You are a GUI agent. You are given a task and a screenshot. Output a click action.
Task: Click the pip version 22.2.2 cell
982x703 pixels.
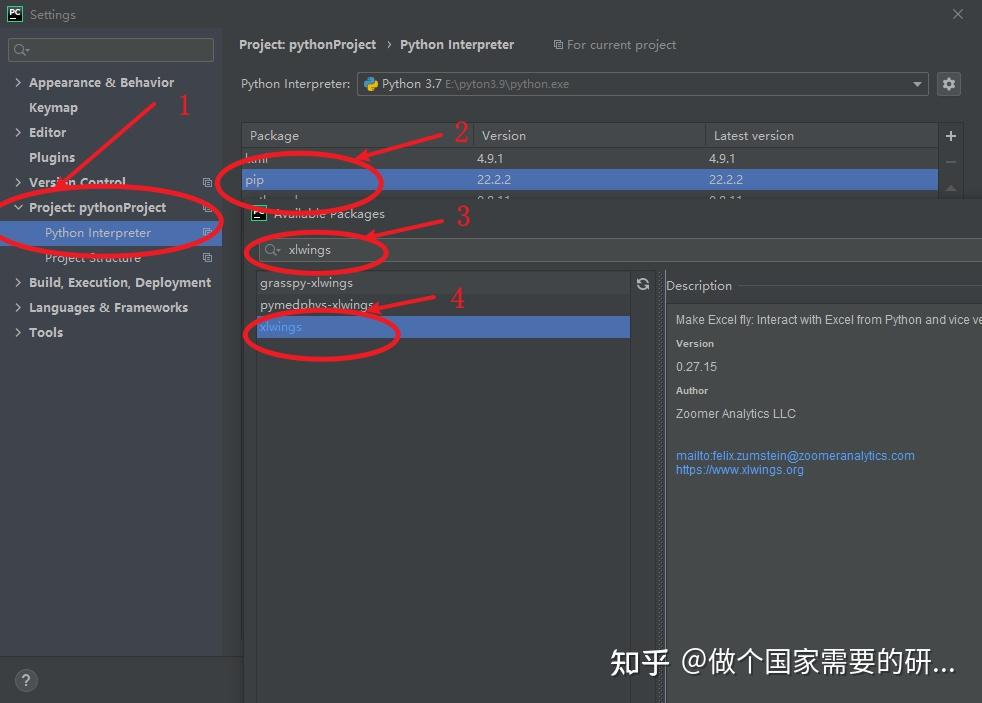pos(494,180)
